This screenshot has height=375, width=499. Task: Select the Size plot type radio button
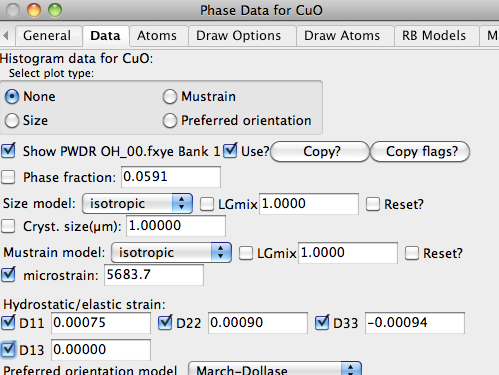click(x=12, y=121)
